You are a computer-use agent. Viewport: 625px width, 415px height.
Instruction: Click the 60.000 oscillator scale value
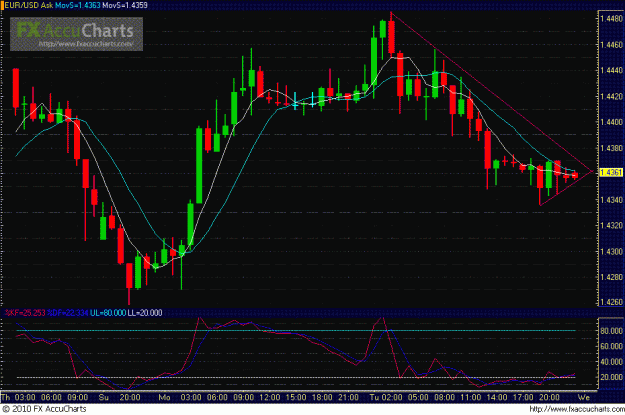point(611,346)
